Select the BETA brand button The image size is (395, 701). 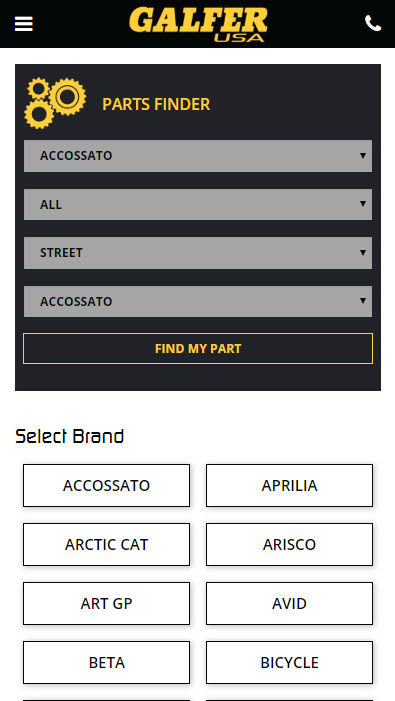[106, 663]
